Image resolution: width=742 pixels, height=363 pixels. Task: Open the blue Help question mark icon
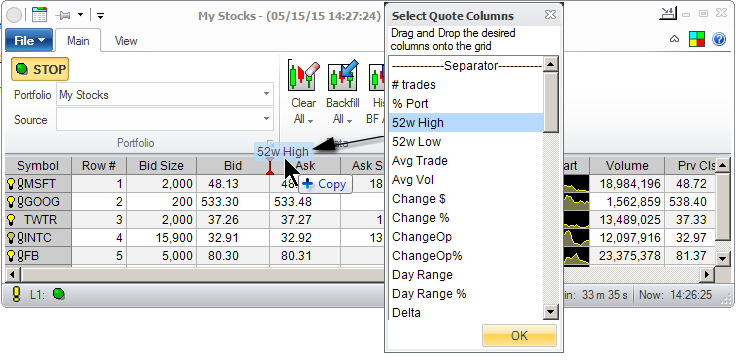click(719, 39)
